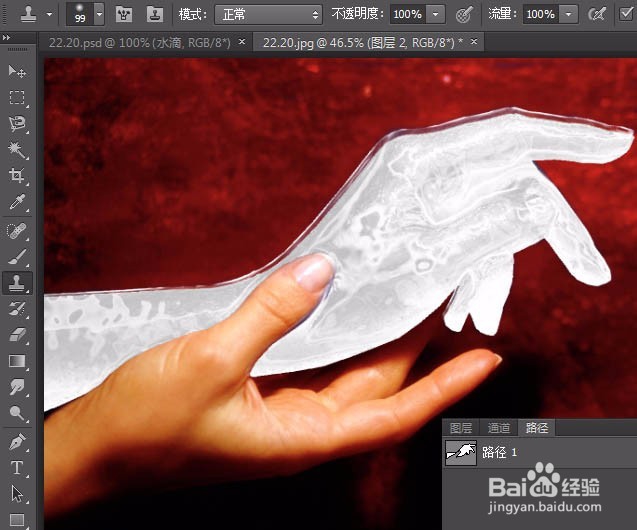Select the Clone Stamp tool in toolbox
Viewport: 637px width, 530px height.
(17, 283)
